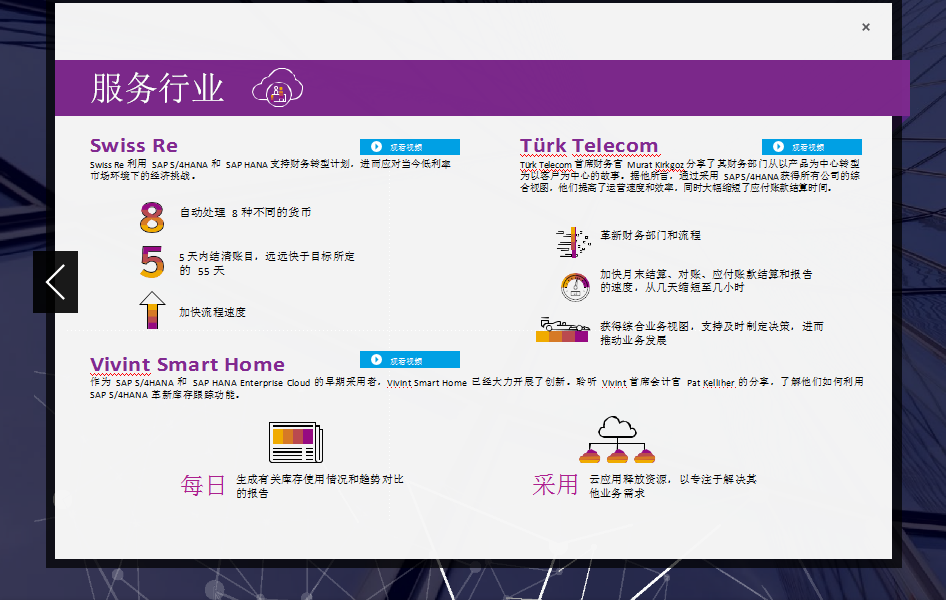Click the number 8 currencies icon
Viewport: 946px width, 600px height.
(152, 216)
